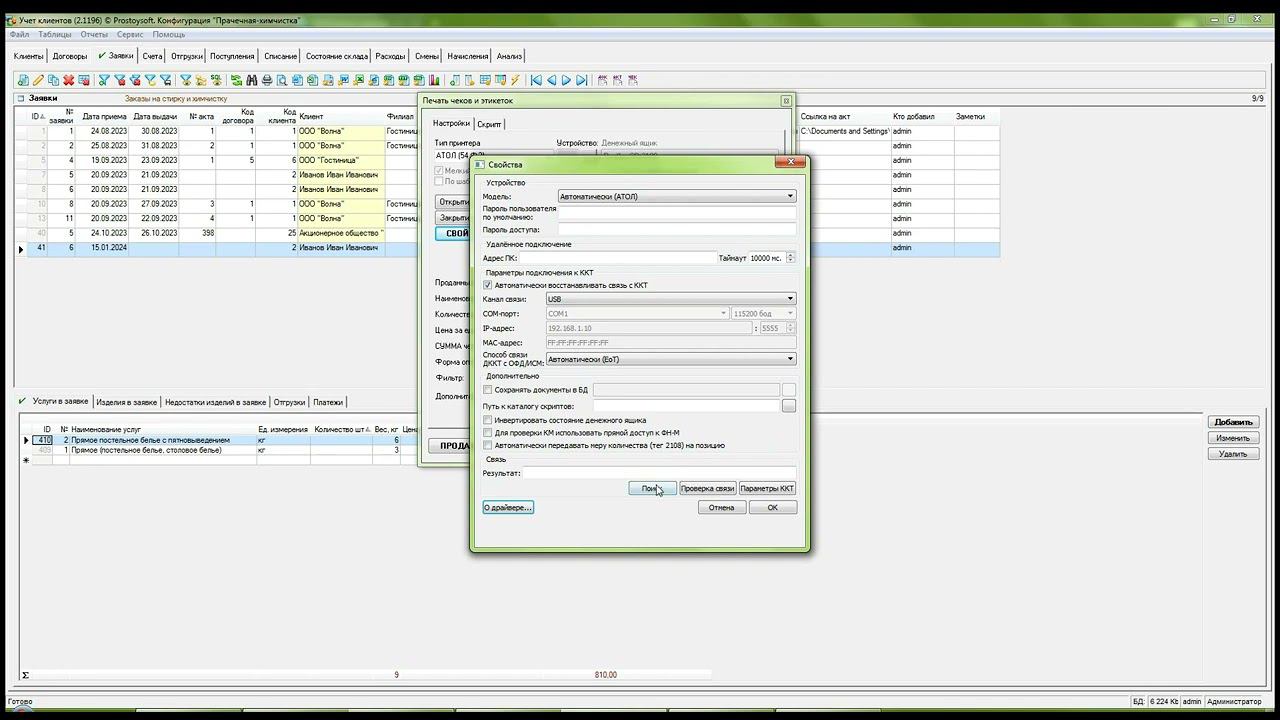
Task: Click the О драйвере... button
Action: coord(508,507)
